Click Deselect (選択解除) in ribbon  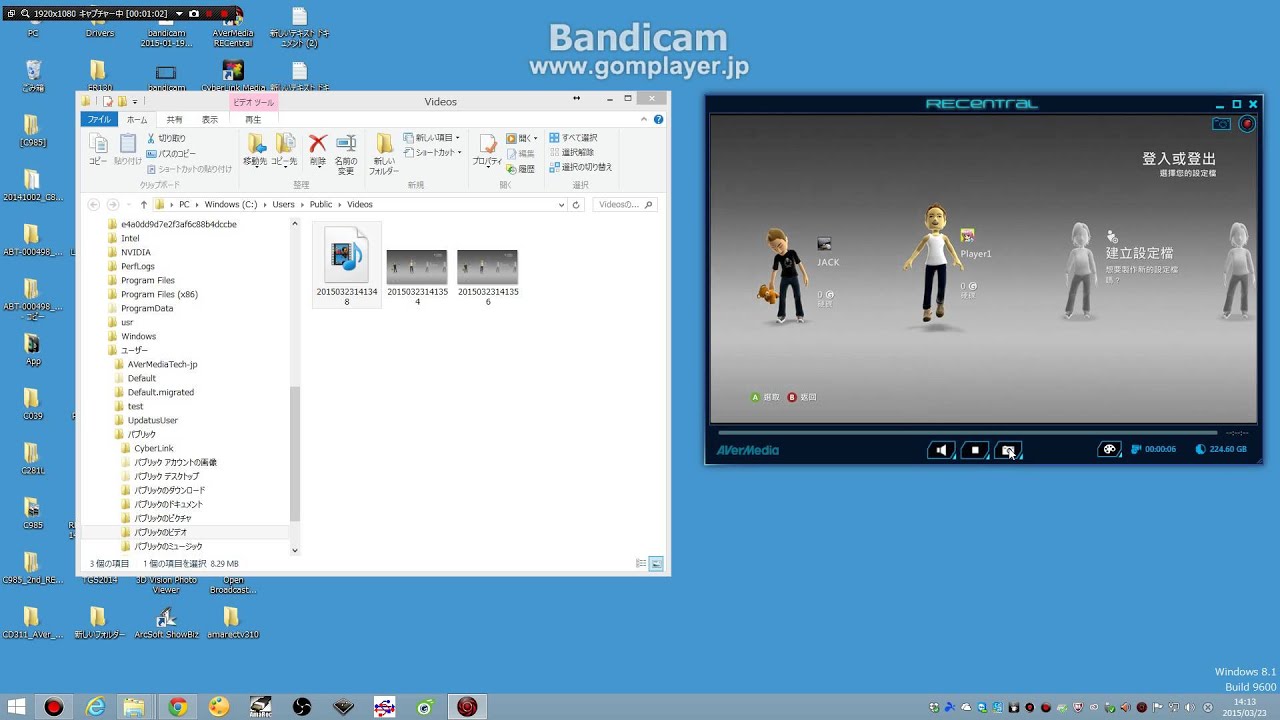point(571,152)
